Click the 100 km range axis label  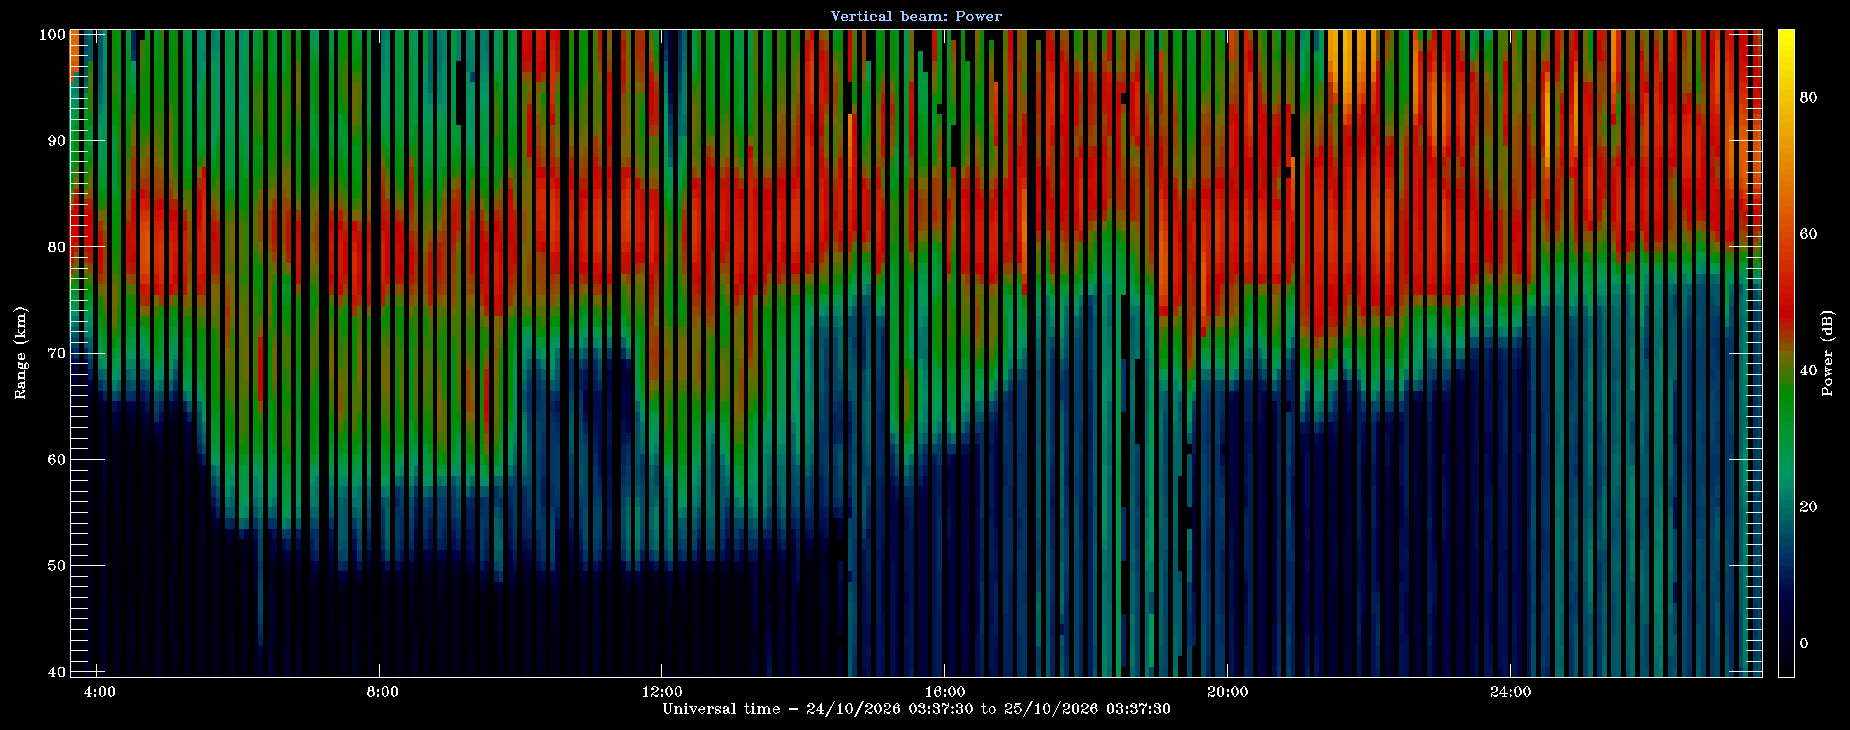53,34
